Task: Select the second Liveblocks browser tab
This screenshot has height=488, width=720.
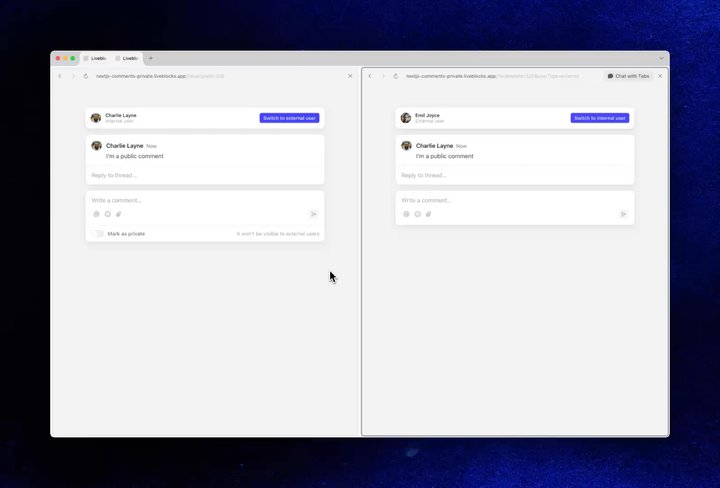Action: [127, 58]
